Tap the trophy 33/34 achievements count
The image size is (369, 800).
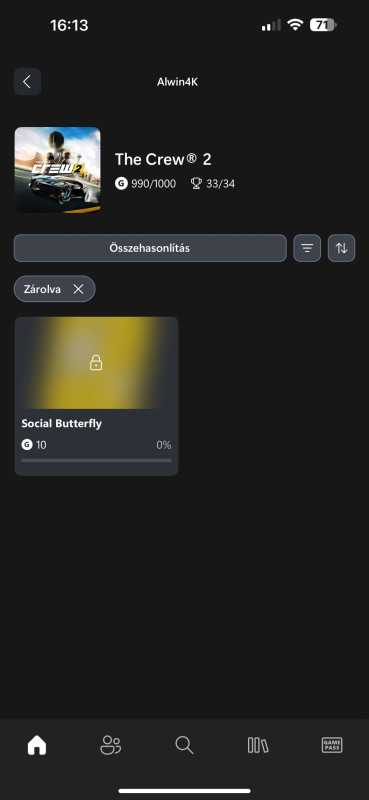(x=213, y=184)
